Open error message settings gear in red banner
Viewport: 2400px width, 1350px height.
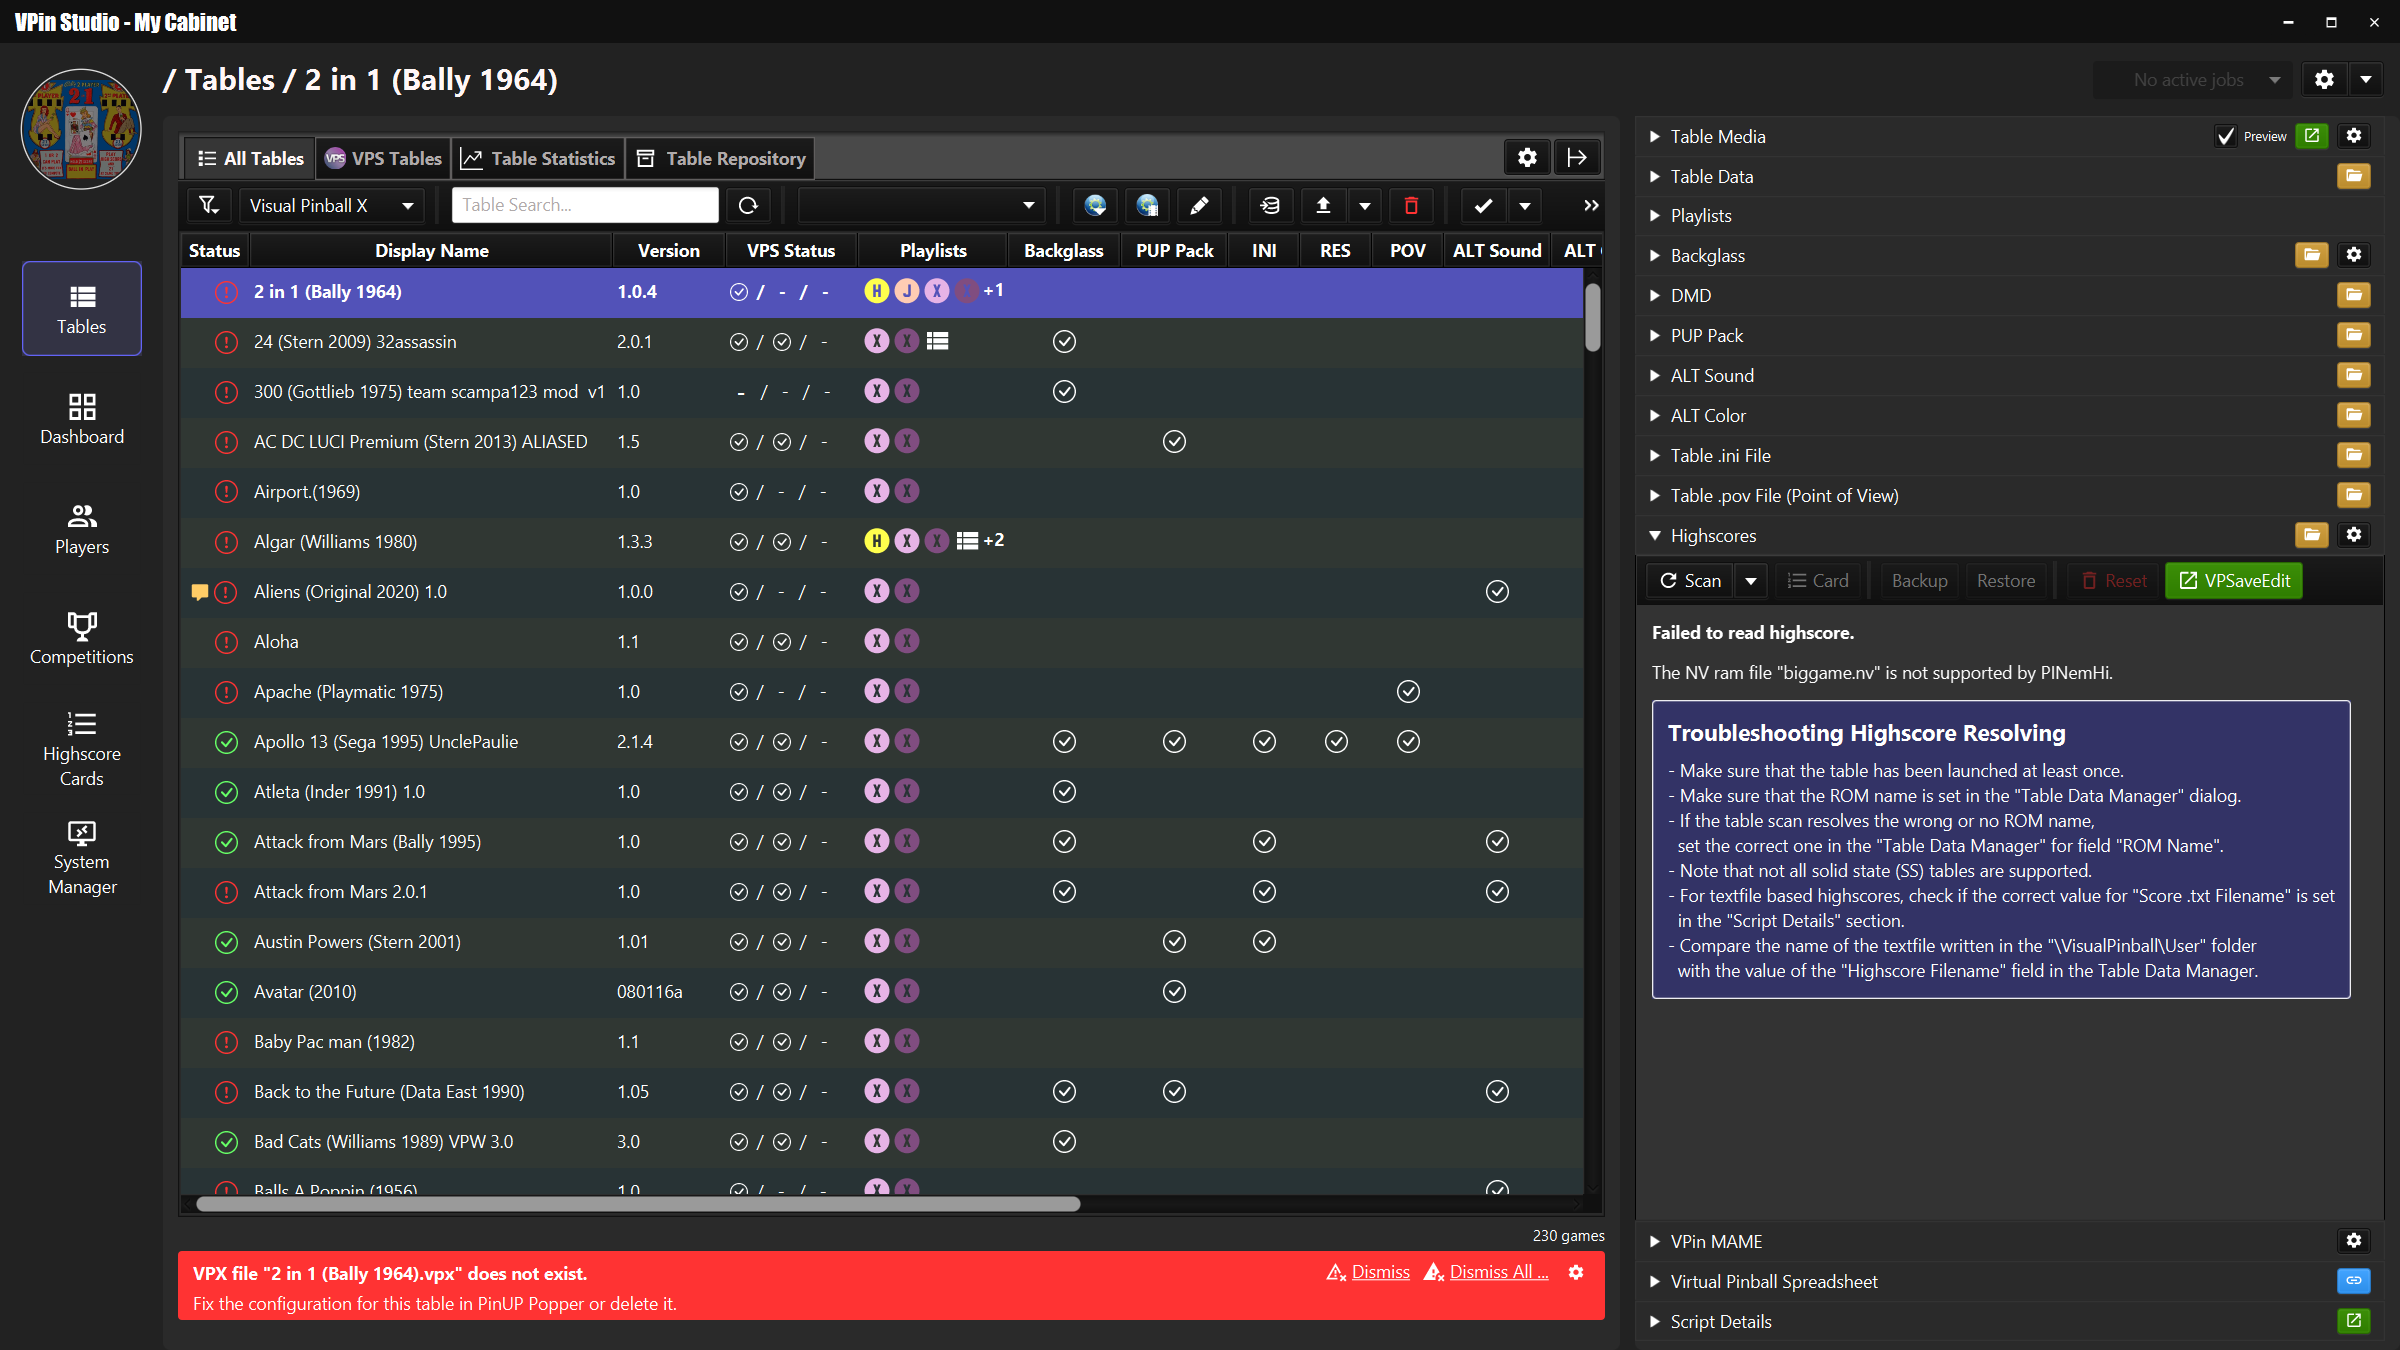pos(1576,1272)
